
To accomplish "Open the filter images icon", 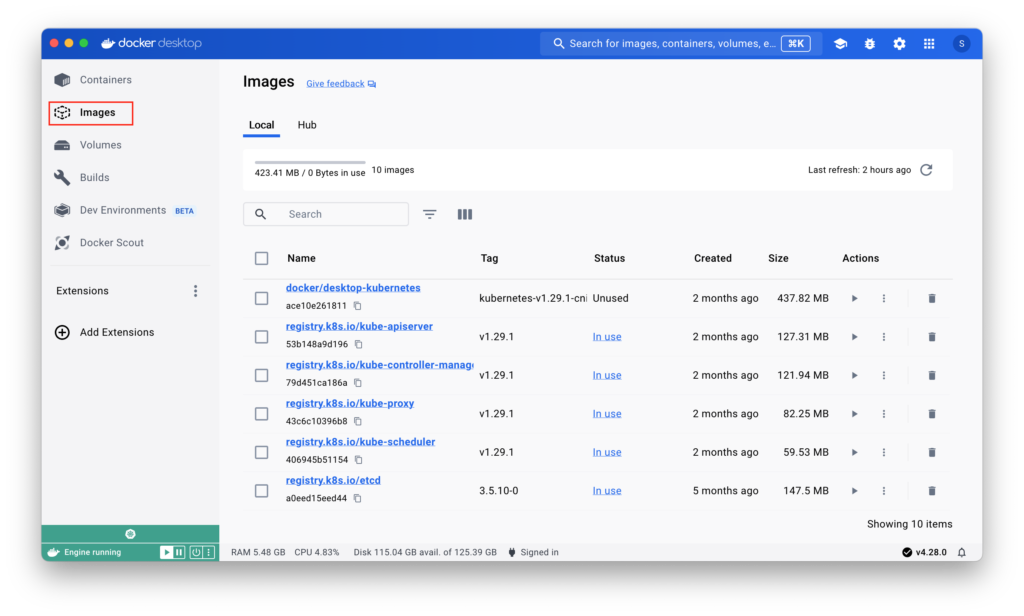I will [x=430, y=214].
